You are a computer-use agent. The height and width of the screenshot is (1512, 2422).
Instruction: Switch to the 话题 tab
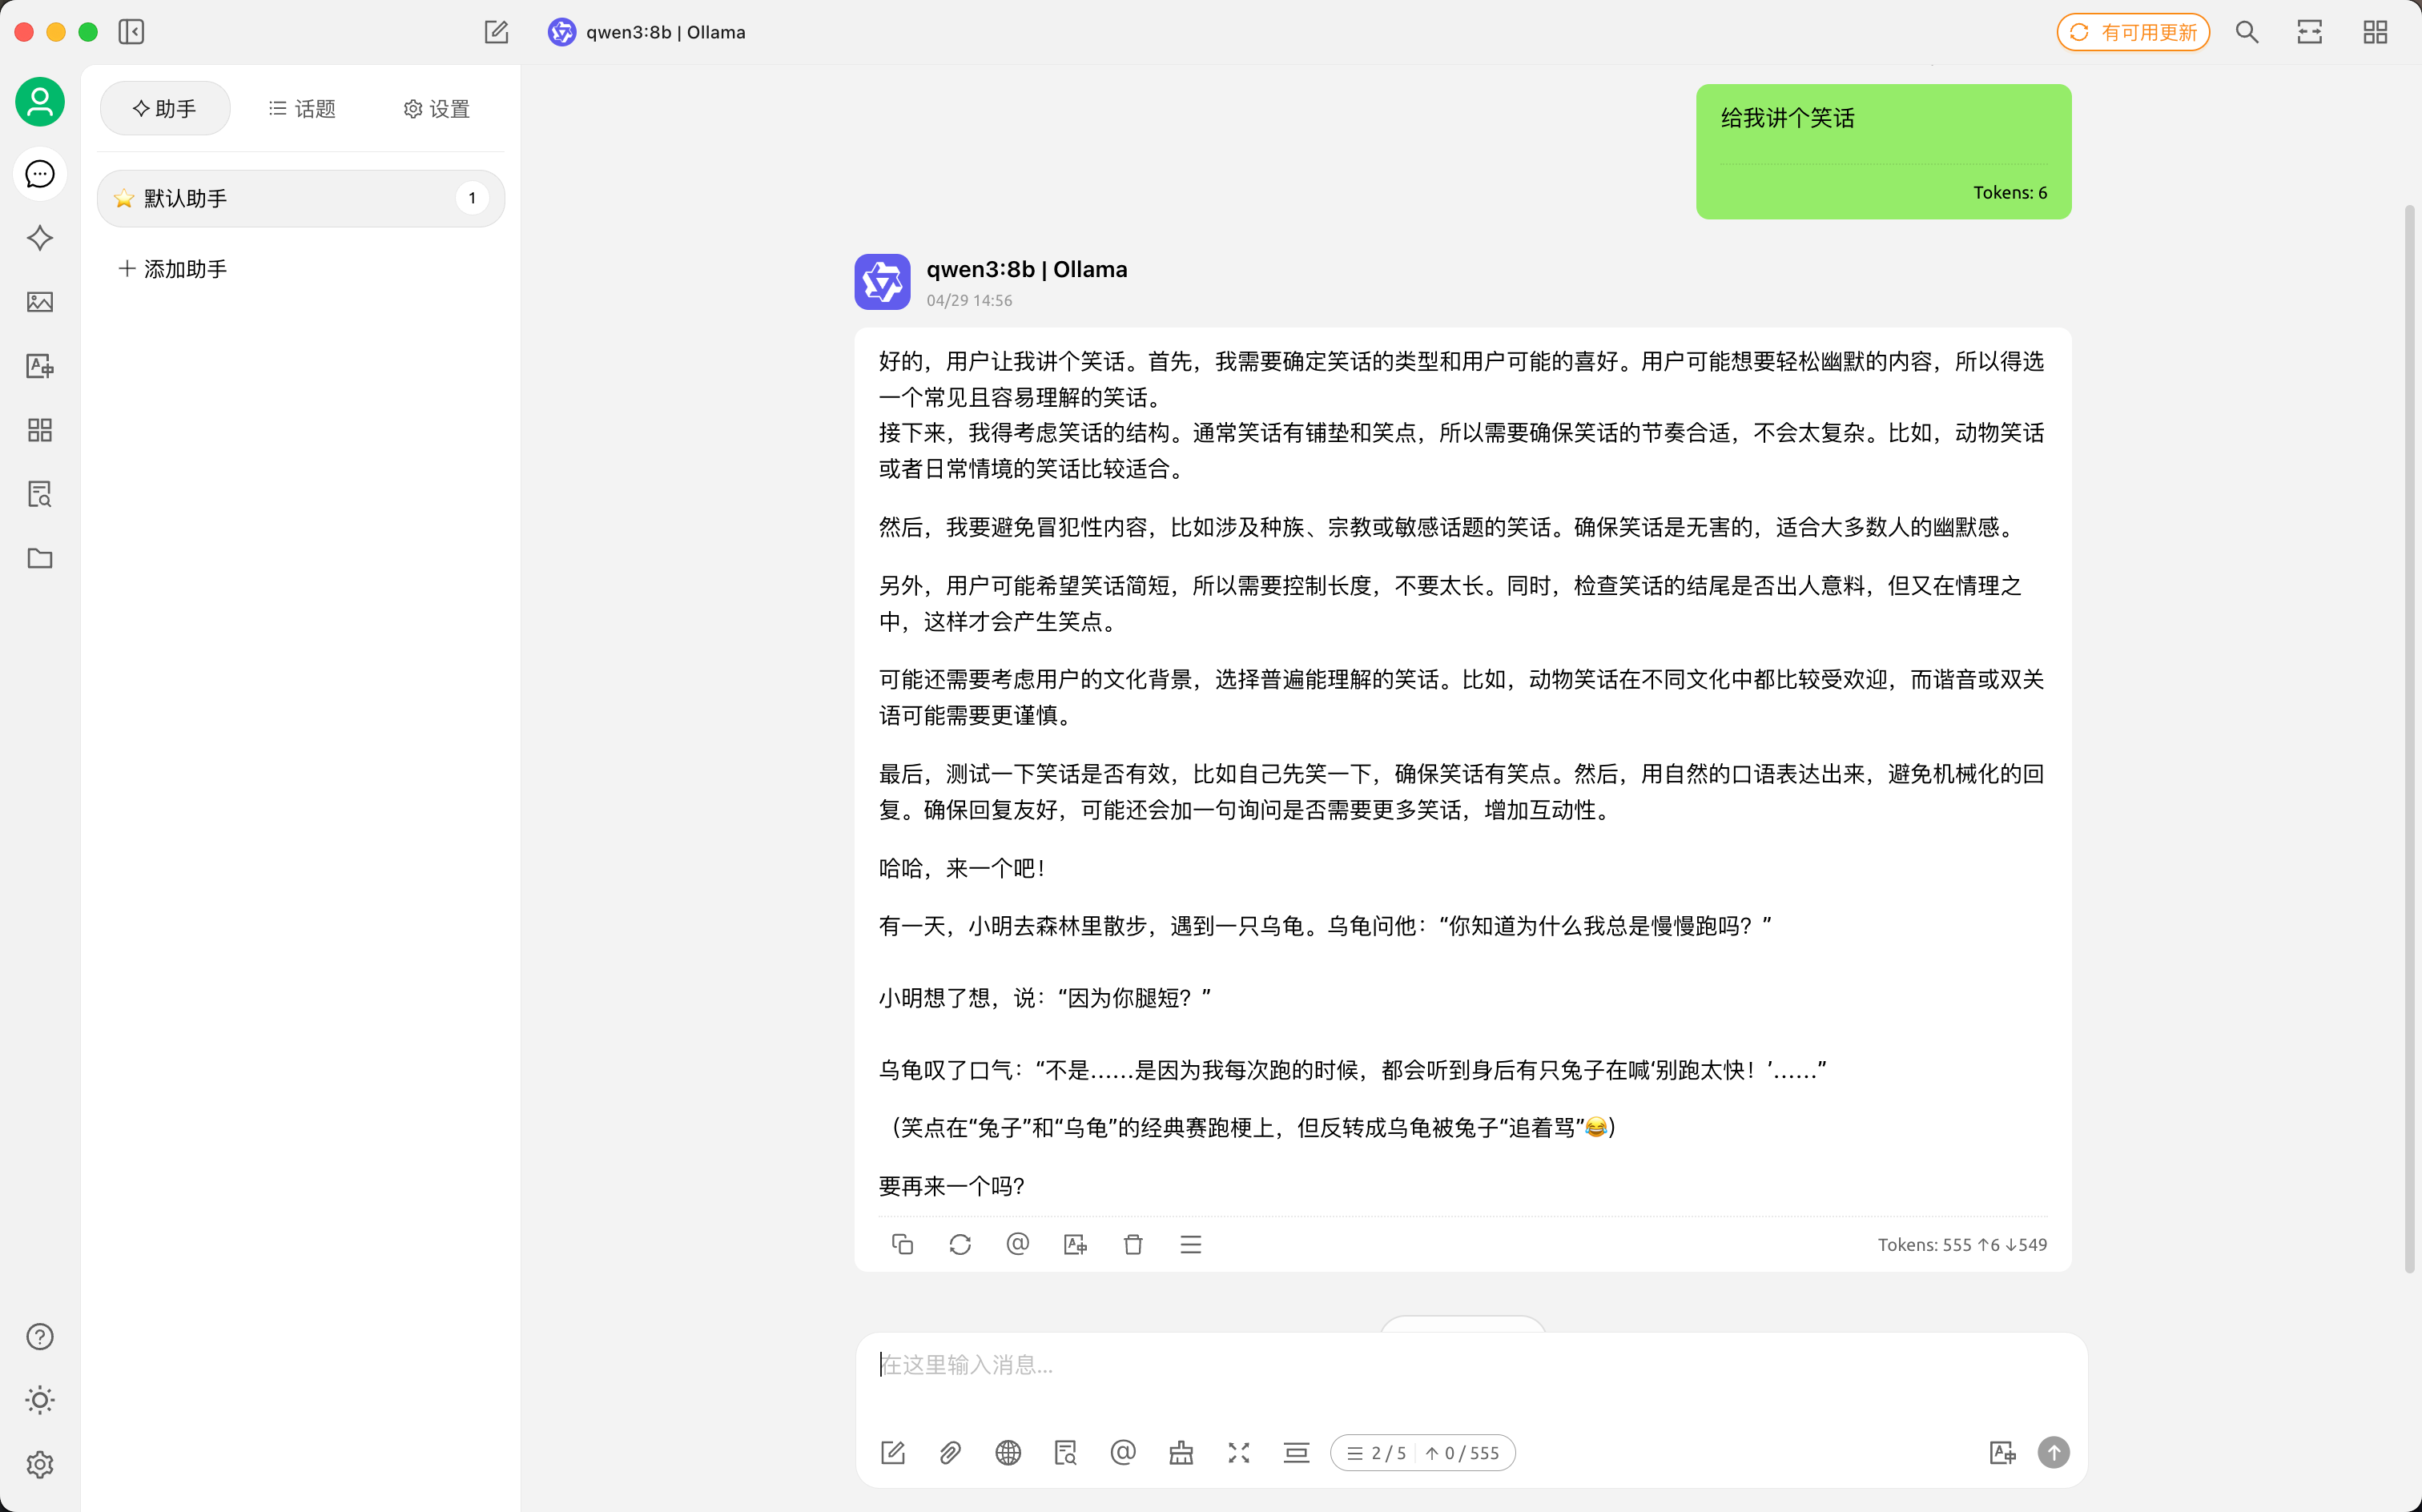pyautogui.click(x=302, y=108)
